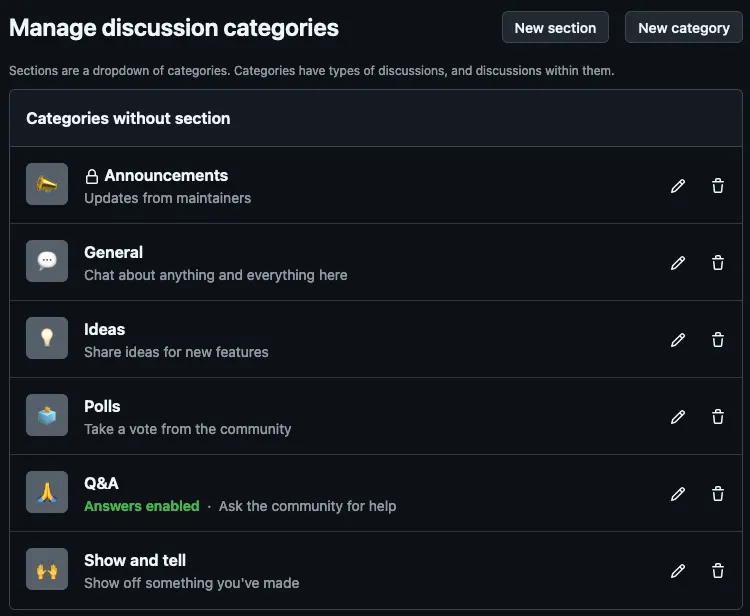Click the Announcements megaphone emoji

point(47,184)
